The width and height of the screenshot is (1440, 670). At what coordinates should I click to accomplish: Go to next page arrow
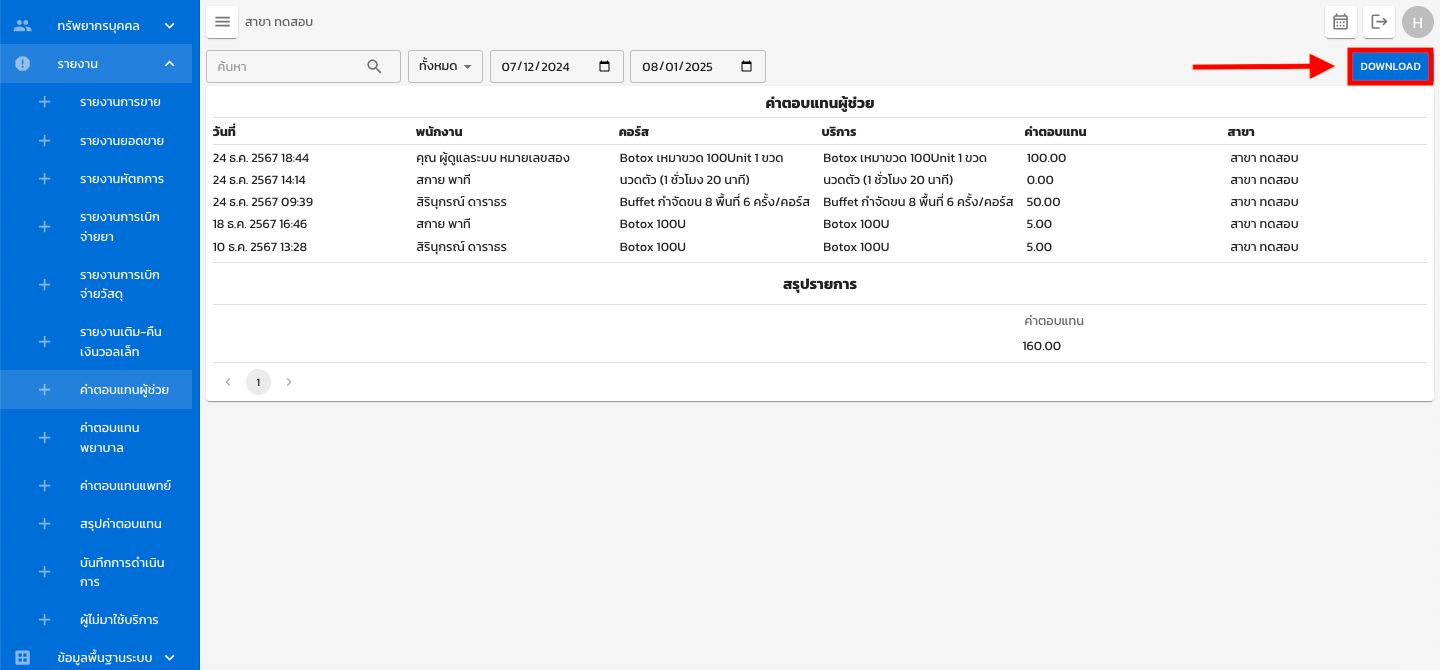coord(289,382)
